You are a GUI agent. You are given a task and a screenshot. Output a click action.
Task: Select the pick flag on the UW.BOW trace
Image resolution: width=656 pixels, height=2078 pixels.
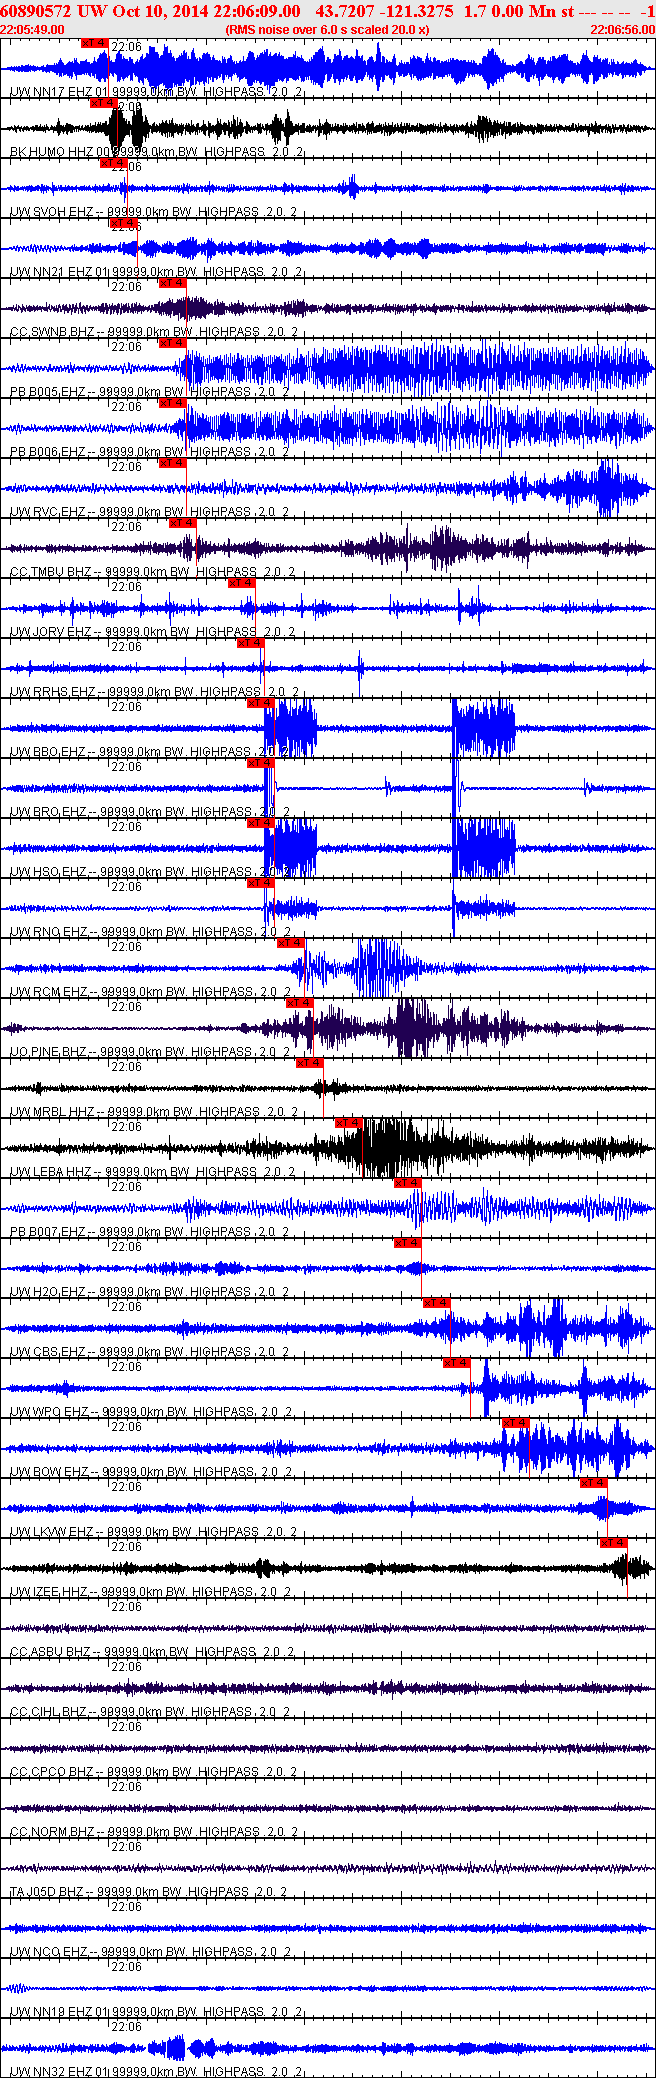[516, 1423]
